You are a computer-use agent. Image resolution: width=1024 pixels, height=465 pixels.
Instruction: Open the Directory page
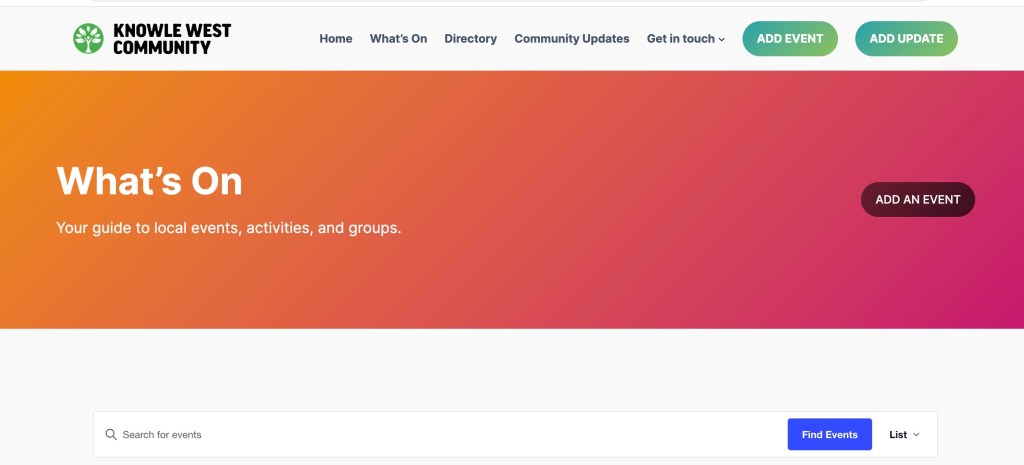tap(470, 39)
